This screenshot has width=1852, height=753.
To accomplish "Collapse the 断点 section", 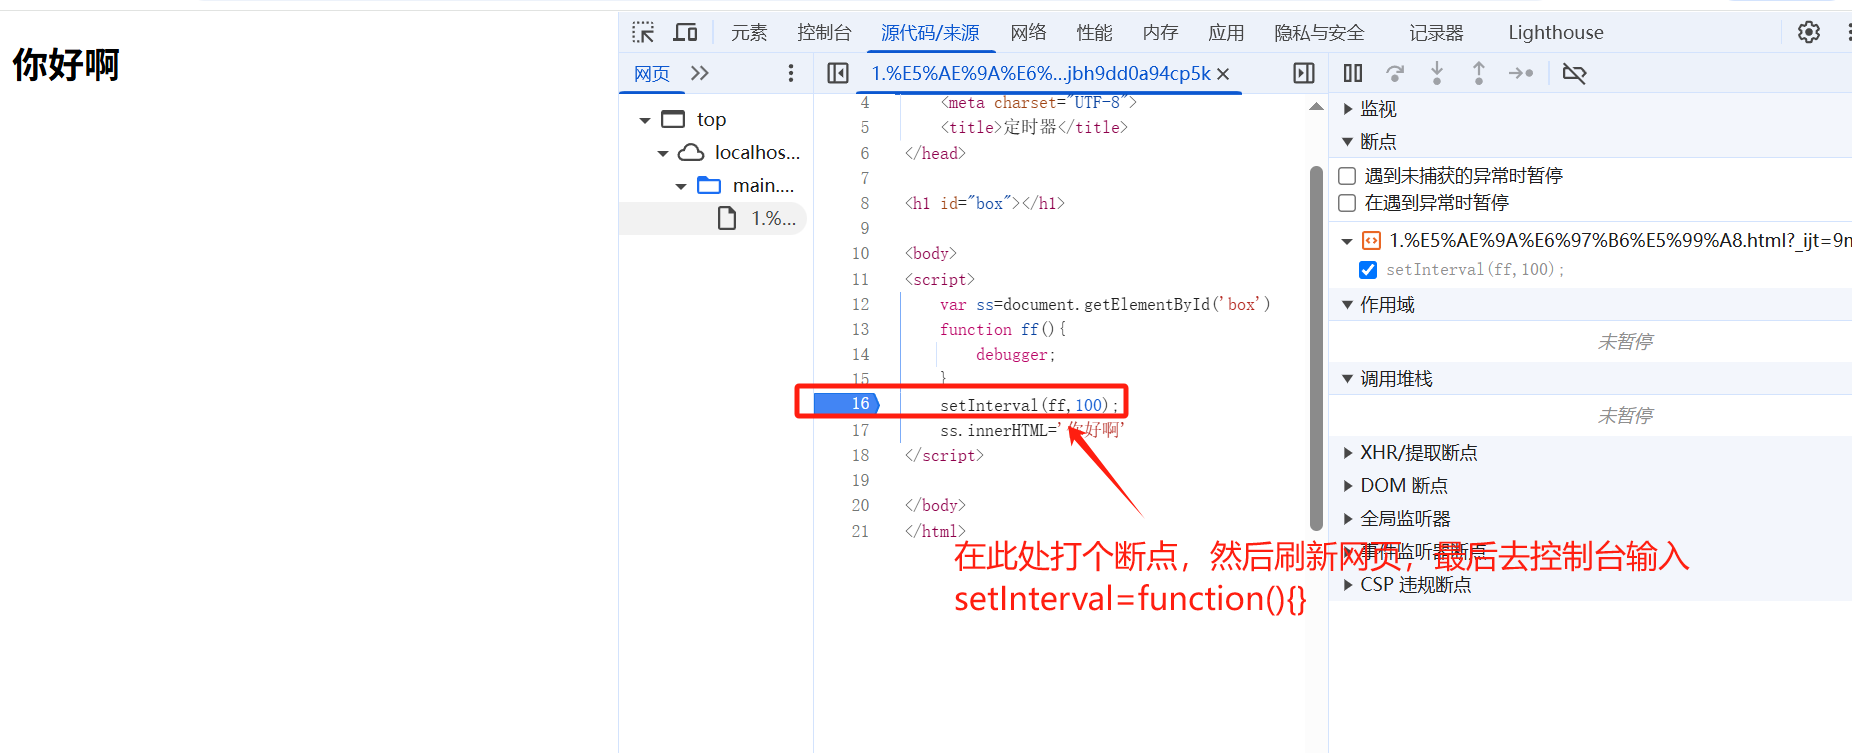I will [x=1347, y=142].
